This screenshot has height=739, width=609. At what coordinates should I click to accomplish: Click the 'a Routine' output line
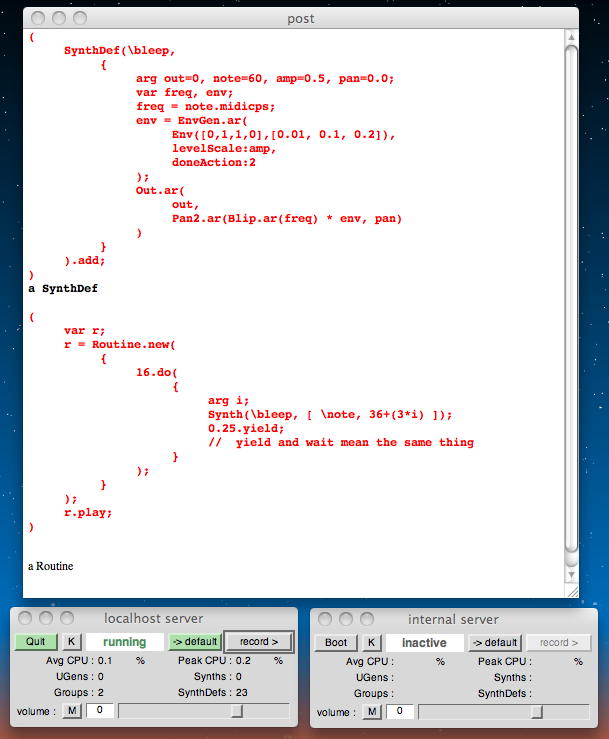coord(51,566)
